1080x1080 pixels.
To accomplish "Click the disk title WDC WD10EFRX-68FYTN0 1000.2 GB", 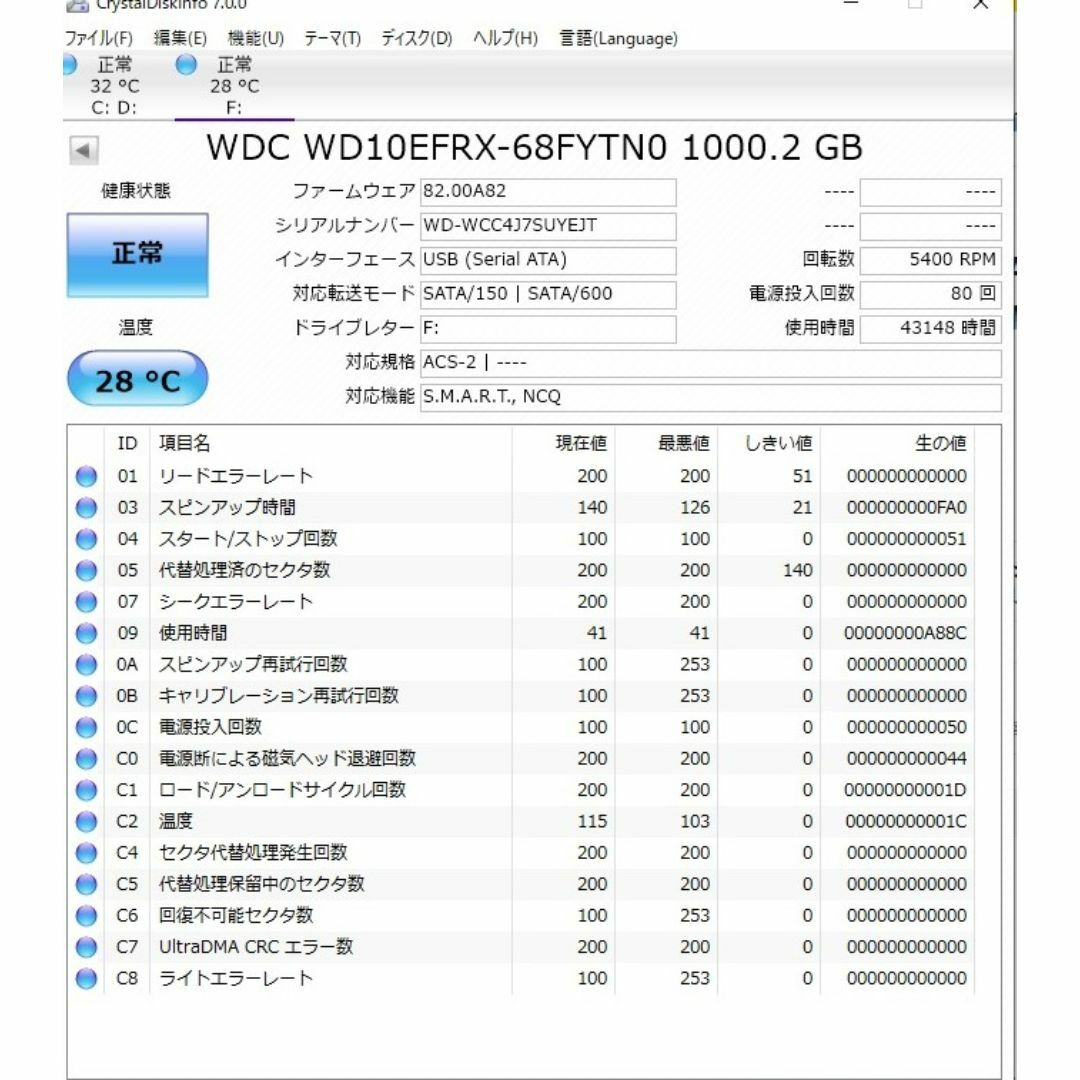I will coord(534,148).
